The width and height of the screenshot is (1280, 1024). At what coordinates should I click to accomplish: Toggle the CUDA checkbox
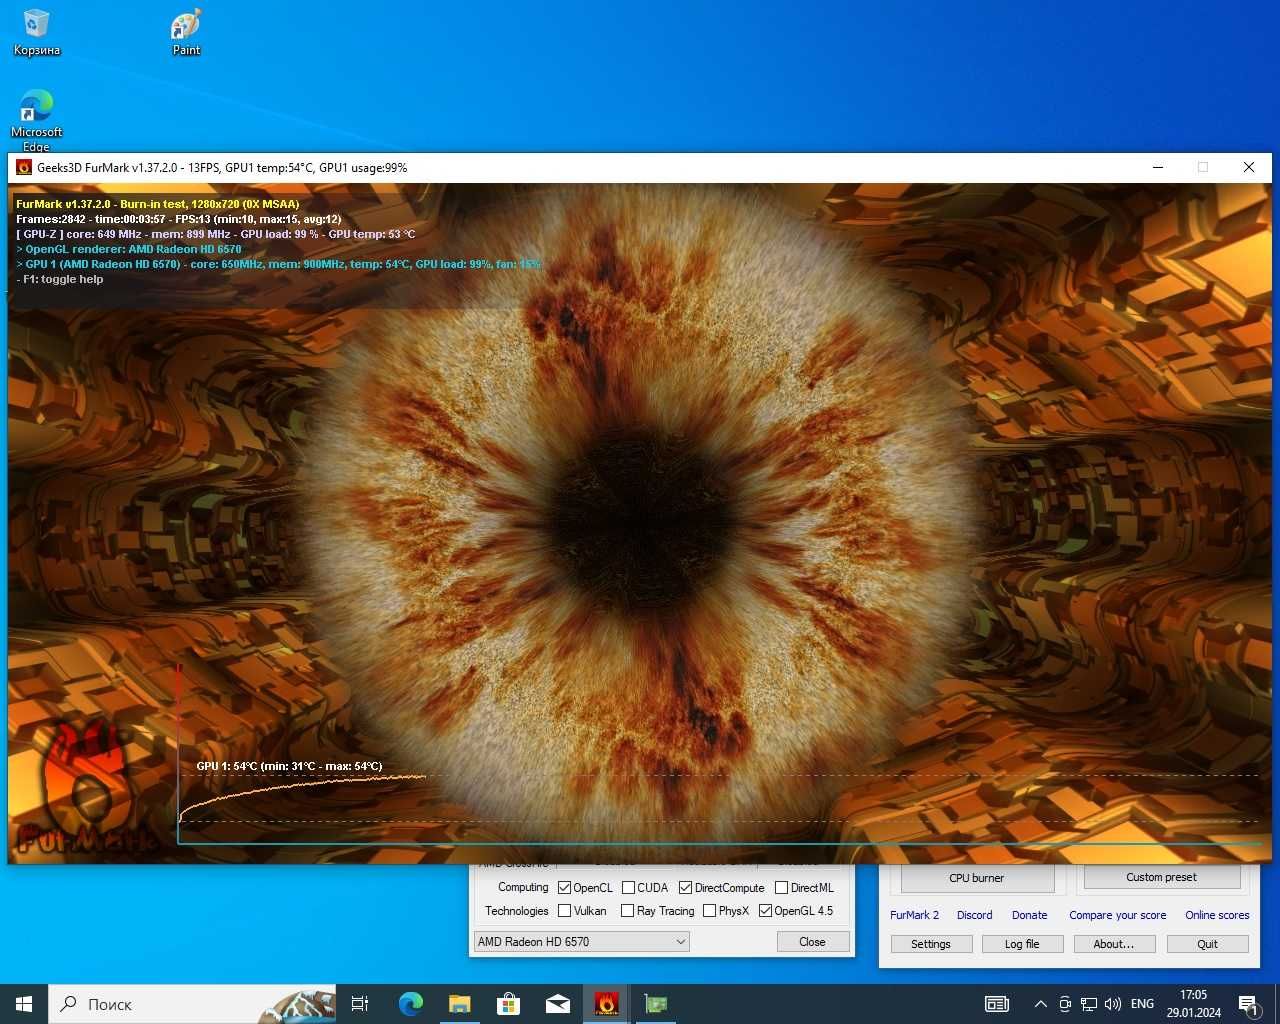[628, 888]
